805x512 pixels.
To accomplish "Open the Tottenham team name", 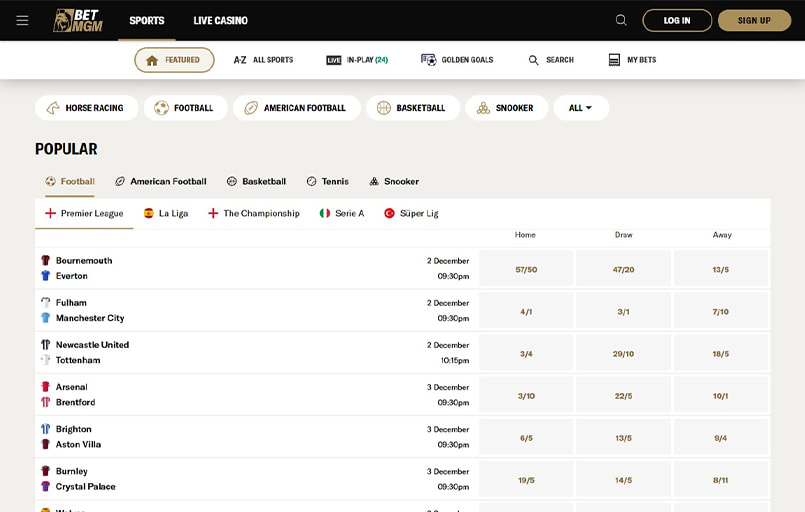I will click(x=78, y=360).
